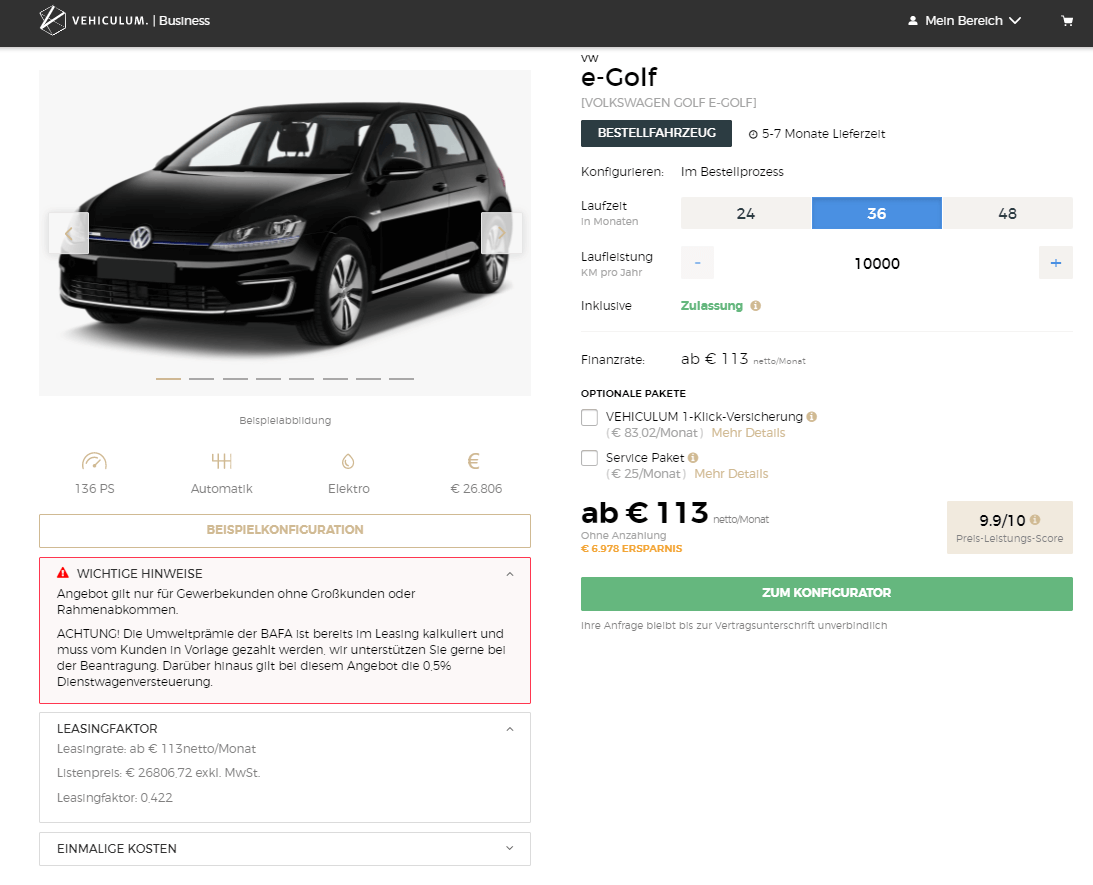The width and height of the screenshot is (1093, 885).
Task: Show previous car image arrow
Action: (x=68, y=233)
